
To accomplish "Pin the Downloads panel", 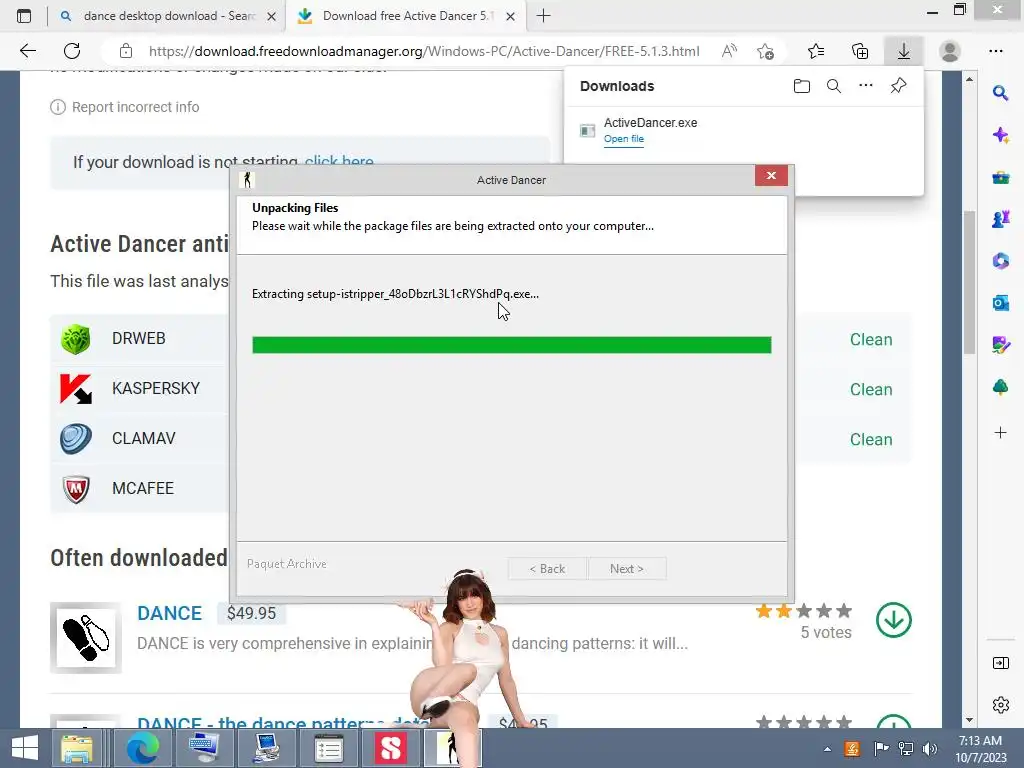I will [899, 86].
